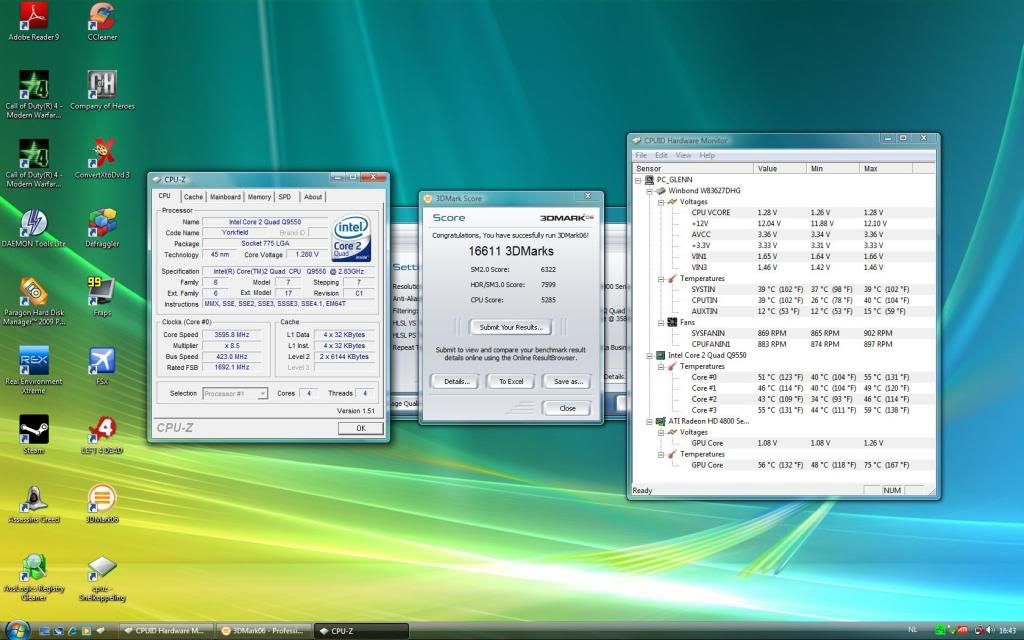Open Internet Explorer from quick launch
Screen dimensions: 1024x640
click(x=72, y=631)
